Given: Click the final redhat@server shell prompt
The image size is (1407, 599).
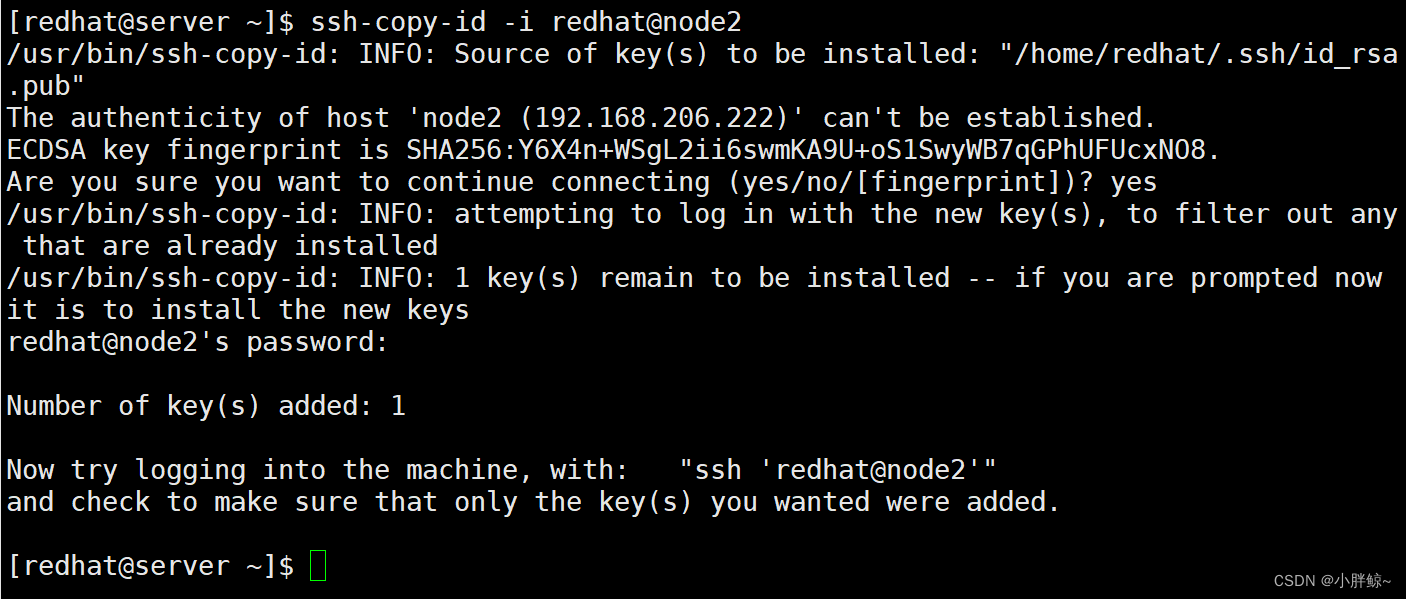Looking at the screenshot, I should 150,566.
